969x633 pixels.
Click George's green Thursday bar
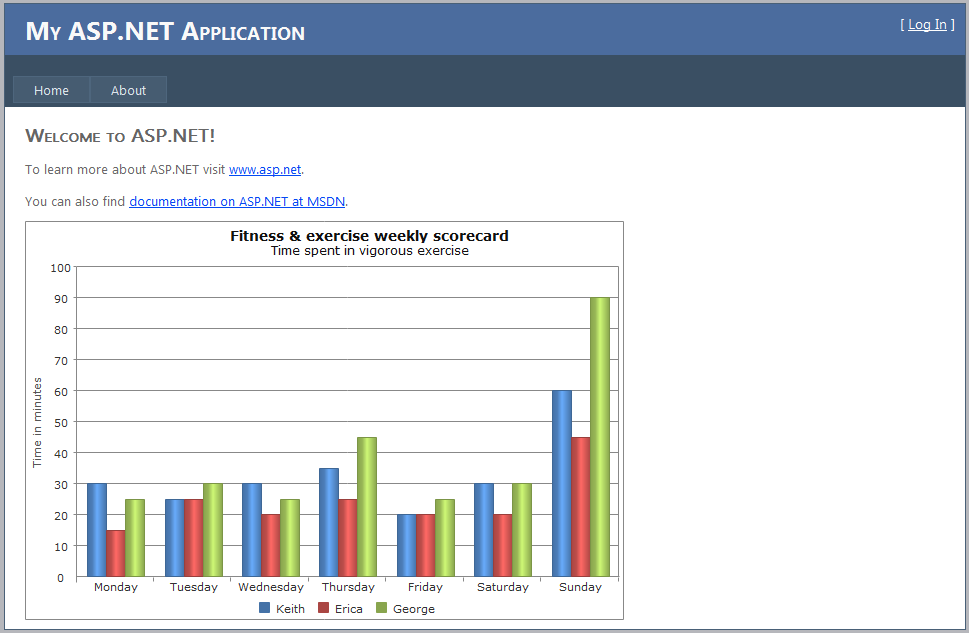[367, 507]
